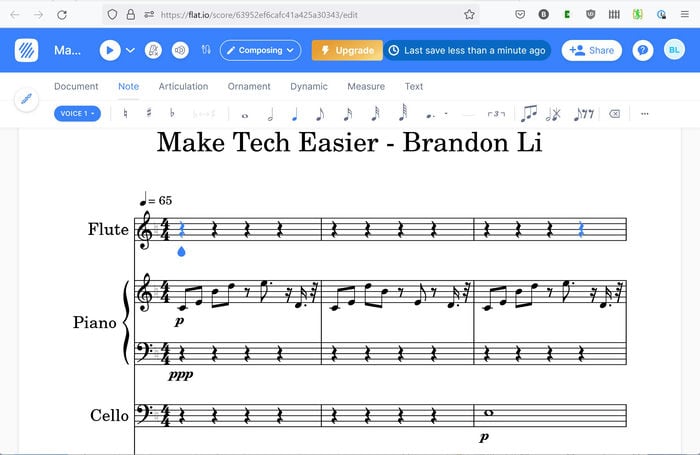
Task: Select the eighth note duration
Action: 320,114
